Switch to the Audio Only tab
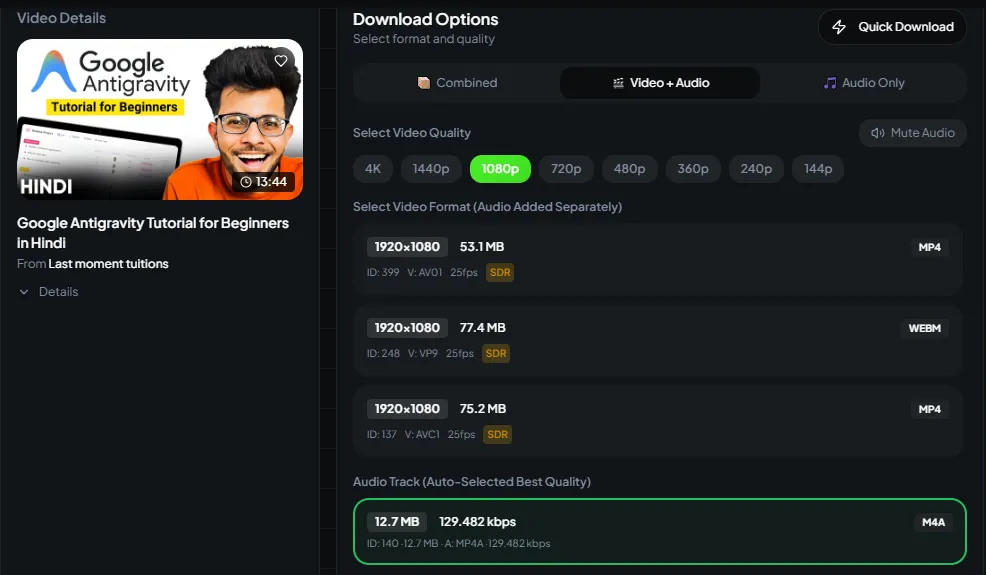This screenshot has height=575, width=986. 863,83
